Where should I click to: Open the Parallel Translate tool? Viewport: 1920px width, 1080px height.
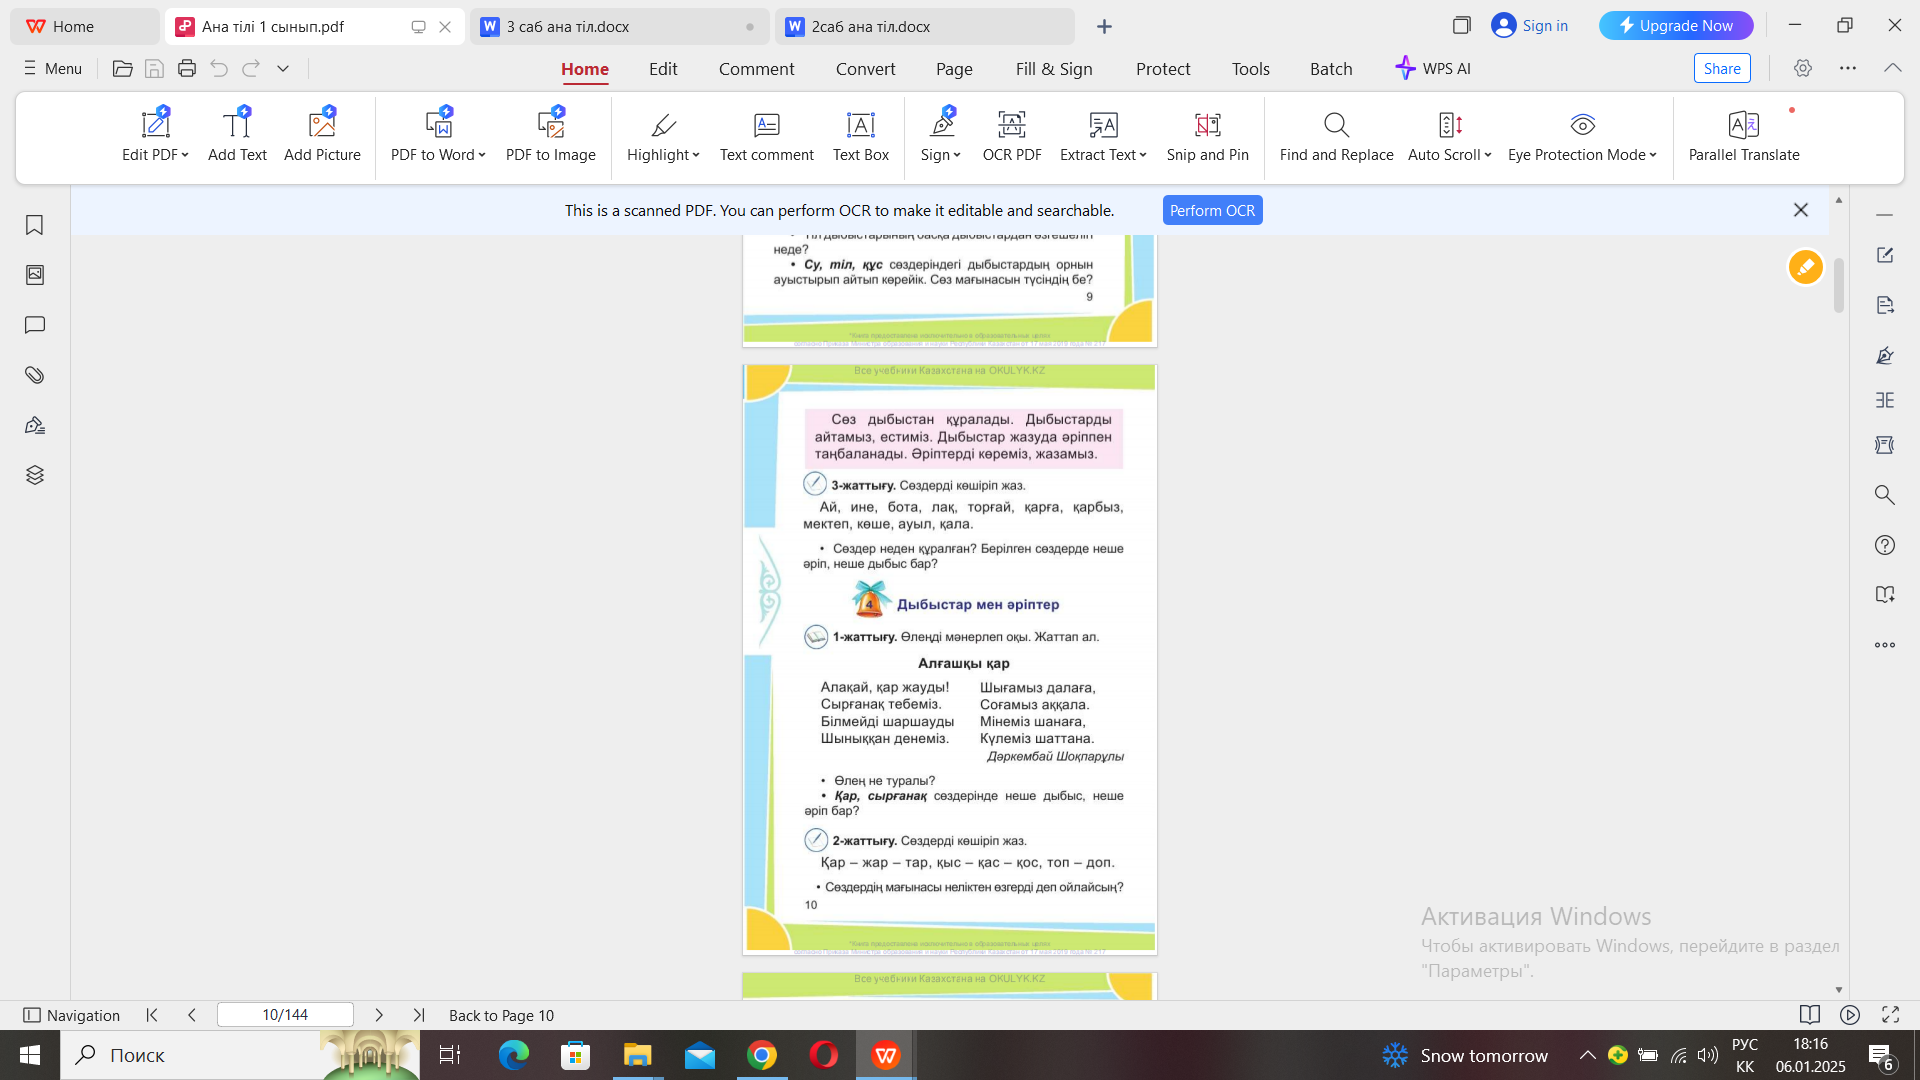1743,125
